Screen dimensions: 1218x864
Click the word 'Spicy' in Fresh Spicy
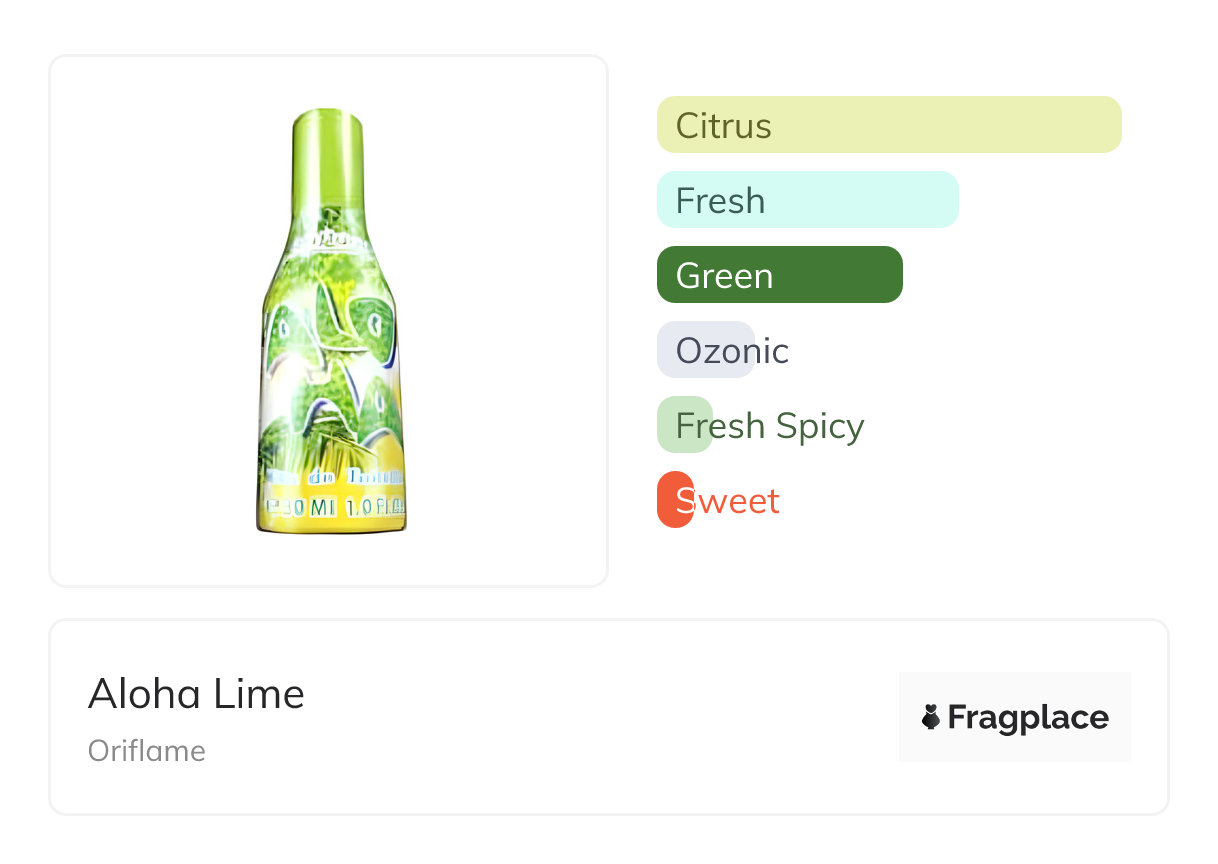pyautogui.click(x=819, y=426)
